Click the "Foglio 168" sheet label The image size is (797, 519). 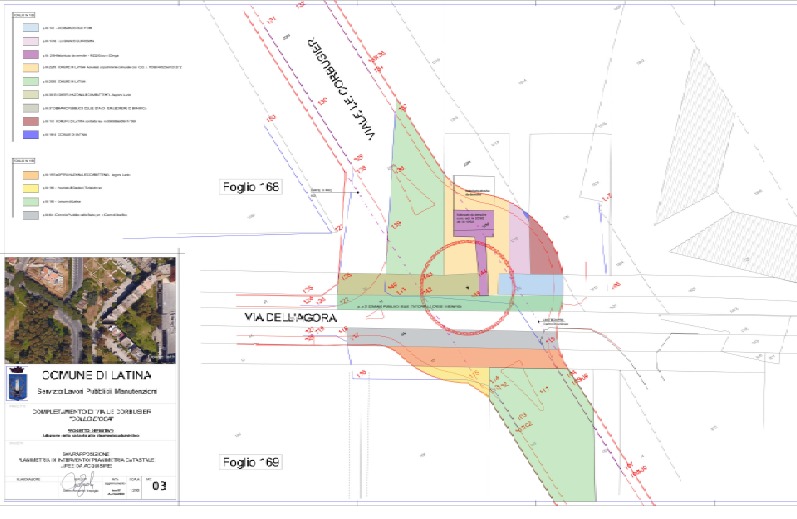pyautogui.click(x=250, y=188)
